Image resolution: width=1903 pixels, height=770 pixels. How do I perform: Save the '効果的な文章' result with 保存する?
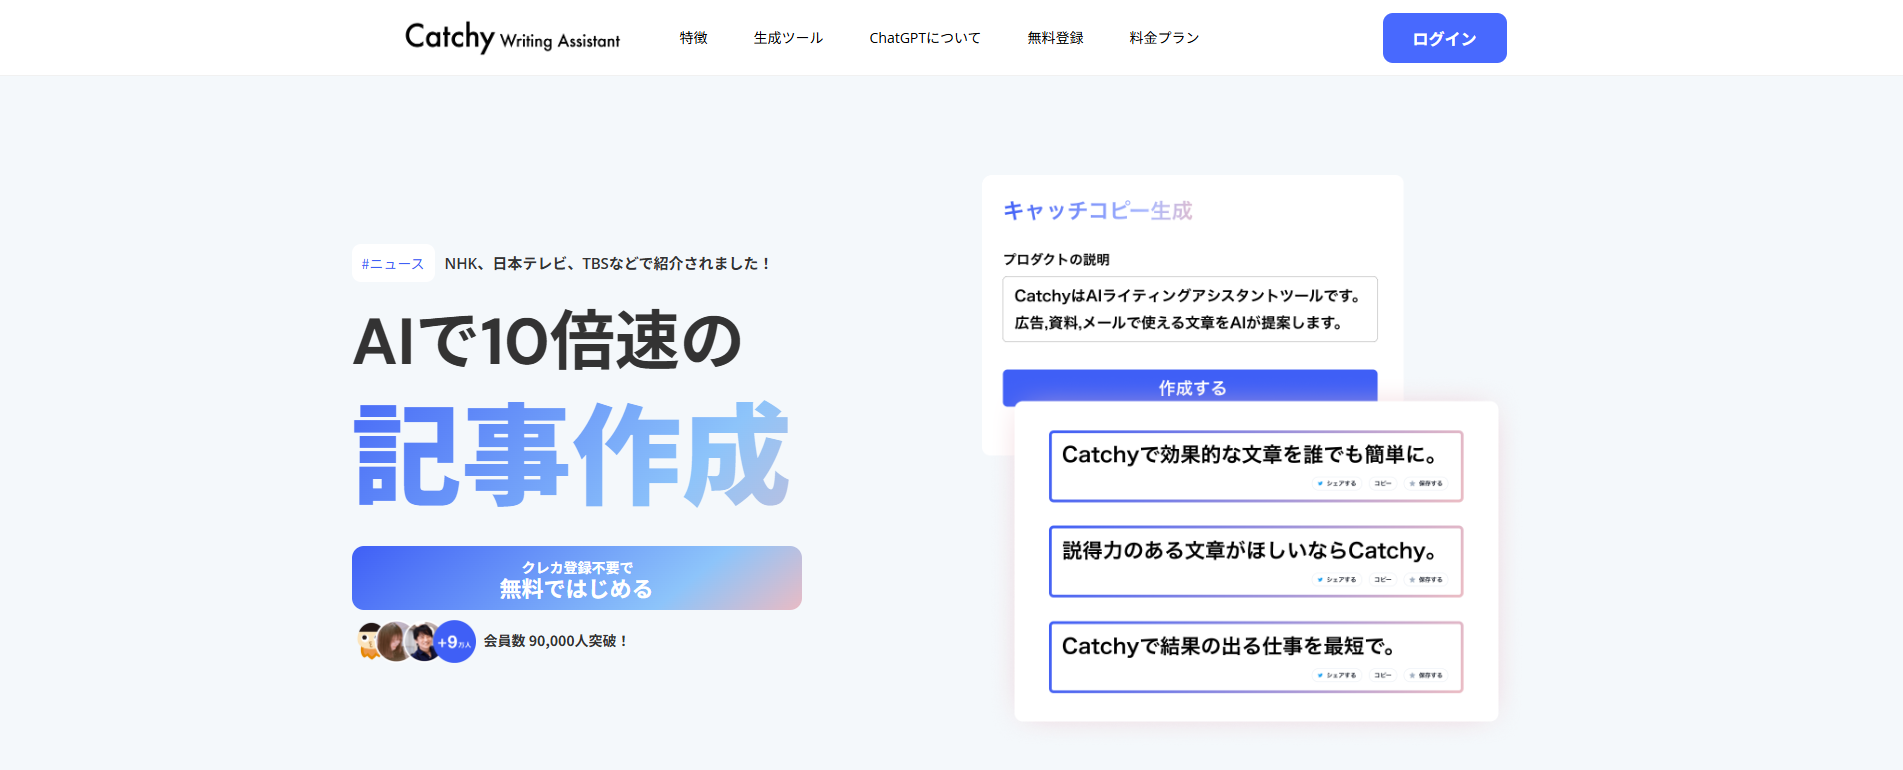pos(1426,483)
